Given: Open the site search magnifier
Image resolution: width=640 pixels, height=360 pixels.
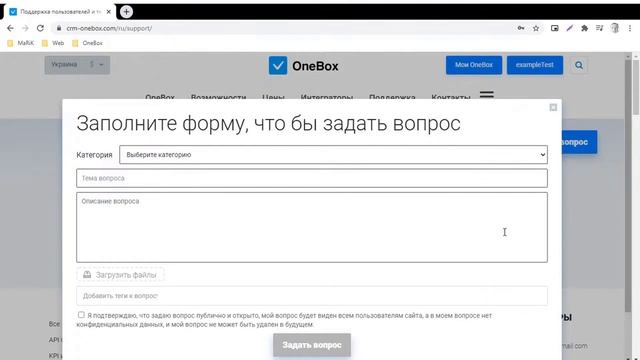Looking at the screenshot, I should tap(579, 65).
